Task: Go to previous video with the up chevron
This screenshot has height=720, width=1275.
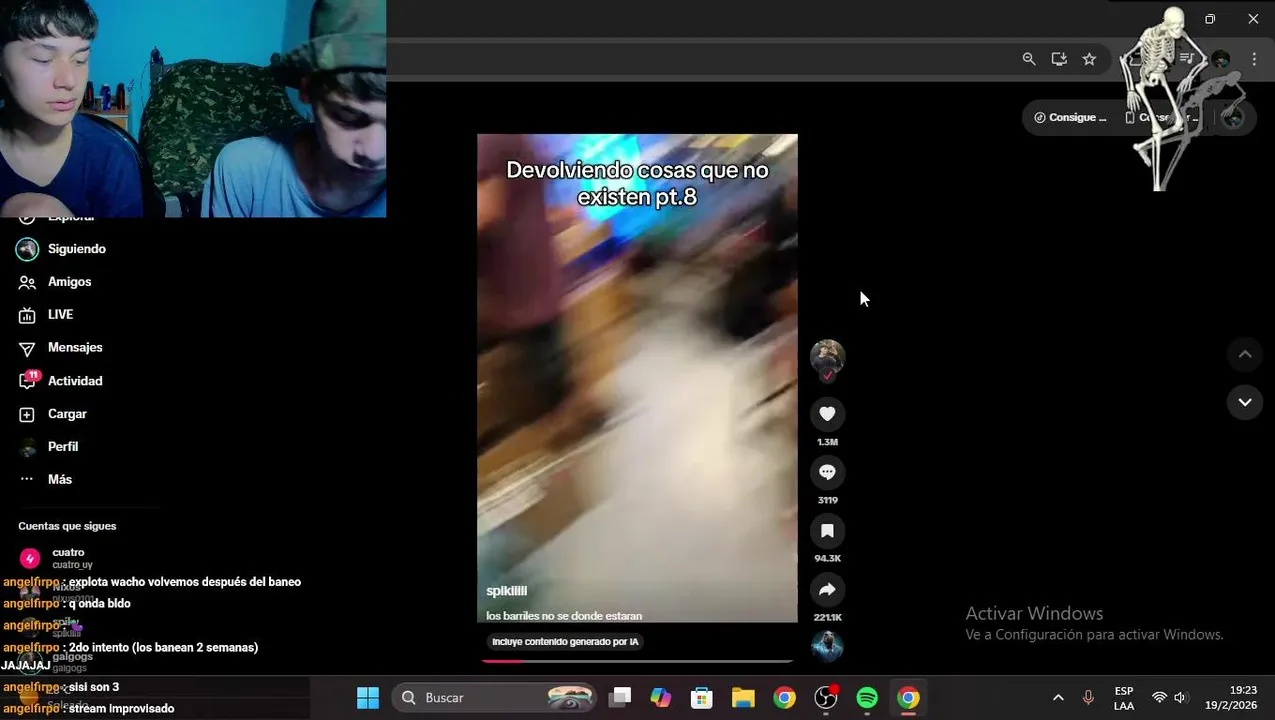Action: 1245,354
